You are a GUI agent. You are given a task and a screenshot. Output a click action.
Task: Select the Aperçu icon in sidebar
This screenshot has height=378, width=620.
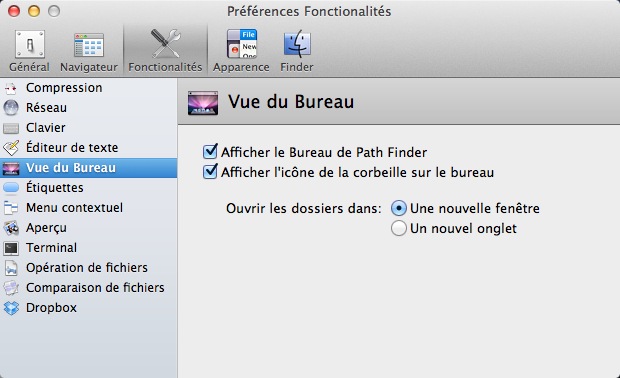(x=11, y=228)
